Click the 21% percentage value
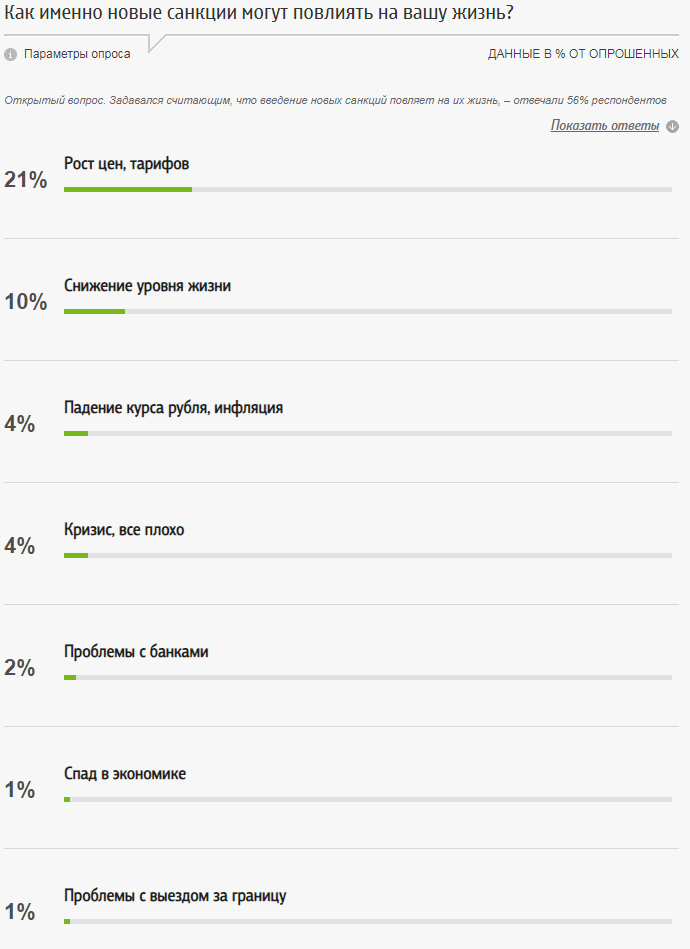The image size is (690, 949). pyautogui.click(x=26, y=180)
